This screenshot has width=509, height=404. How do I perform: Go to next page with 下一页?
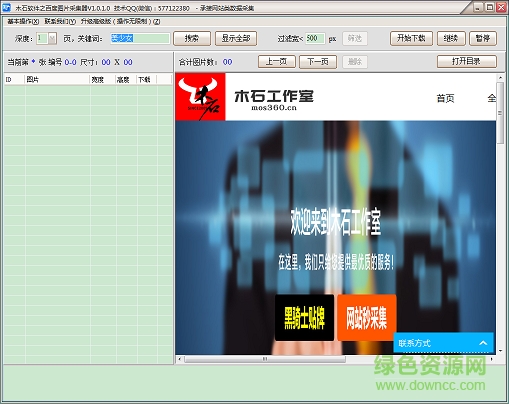318,62
